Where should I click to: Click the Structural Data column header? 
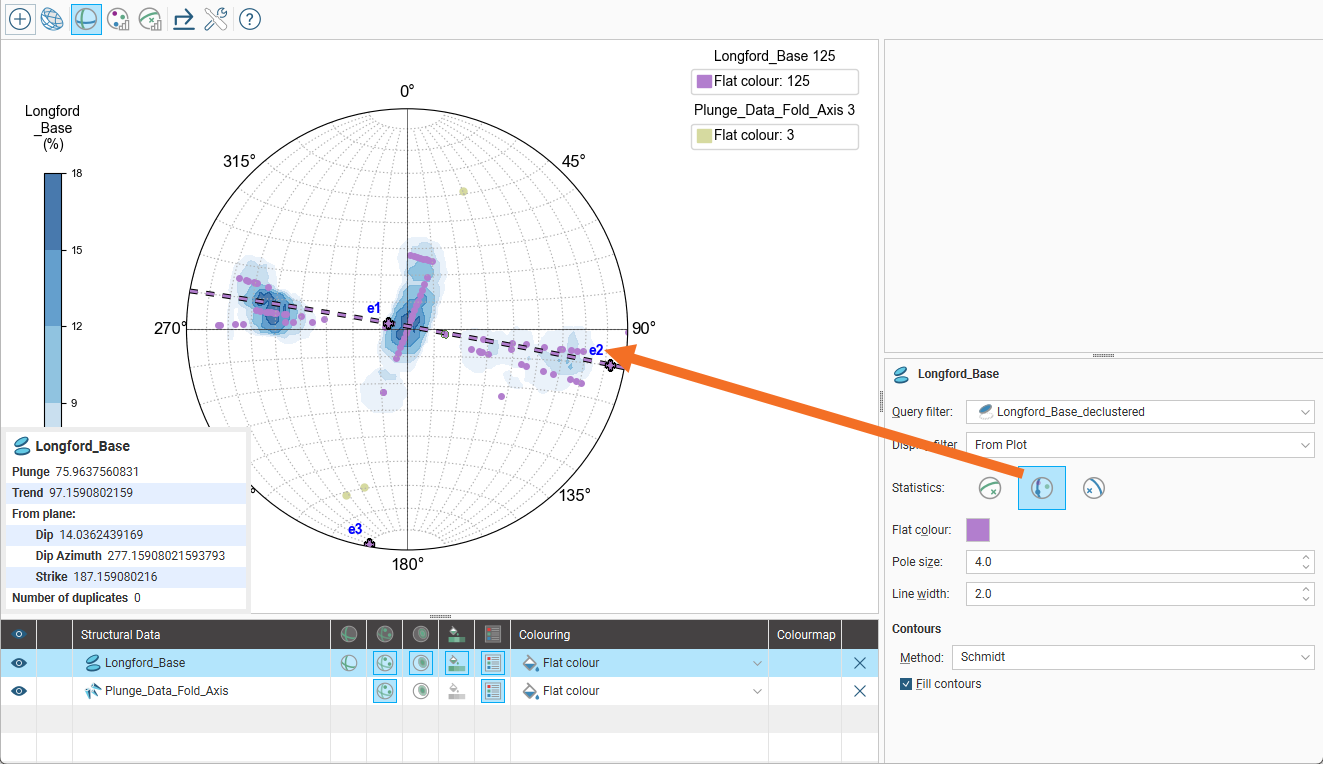click(x=120, y=635)
